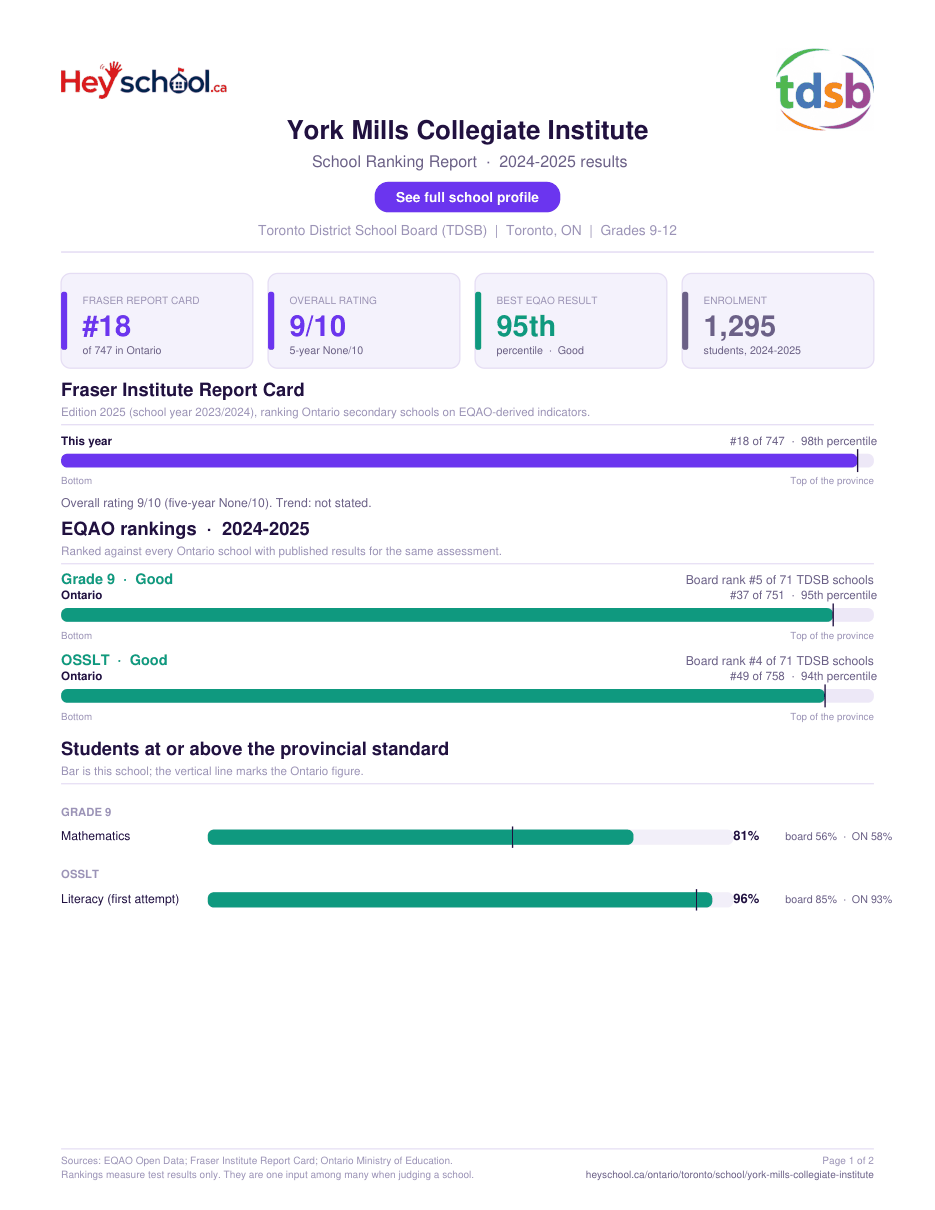The height and width of the screenshot is (1210, 935).
Task: Select the Best EQAO Result 95th card
Action: (571, 321)
